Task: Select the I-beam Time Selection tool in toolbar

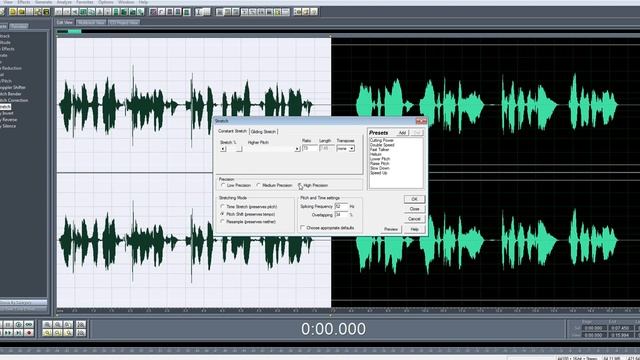Action: (198, 12)
